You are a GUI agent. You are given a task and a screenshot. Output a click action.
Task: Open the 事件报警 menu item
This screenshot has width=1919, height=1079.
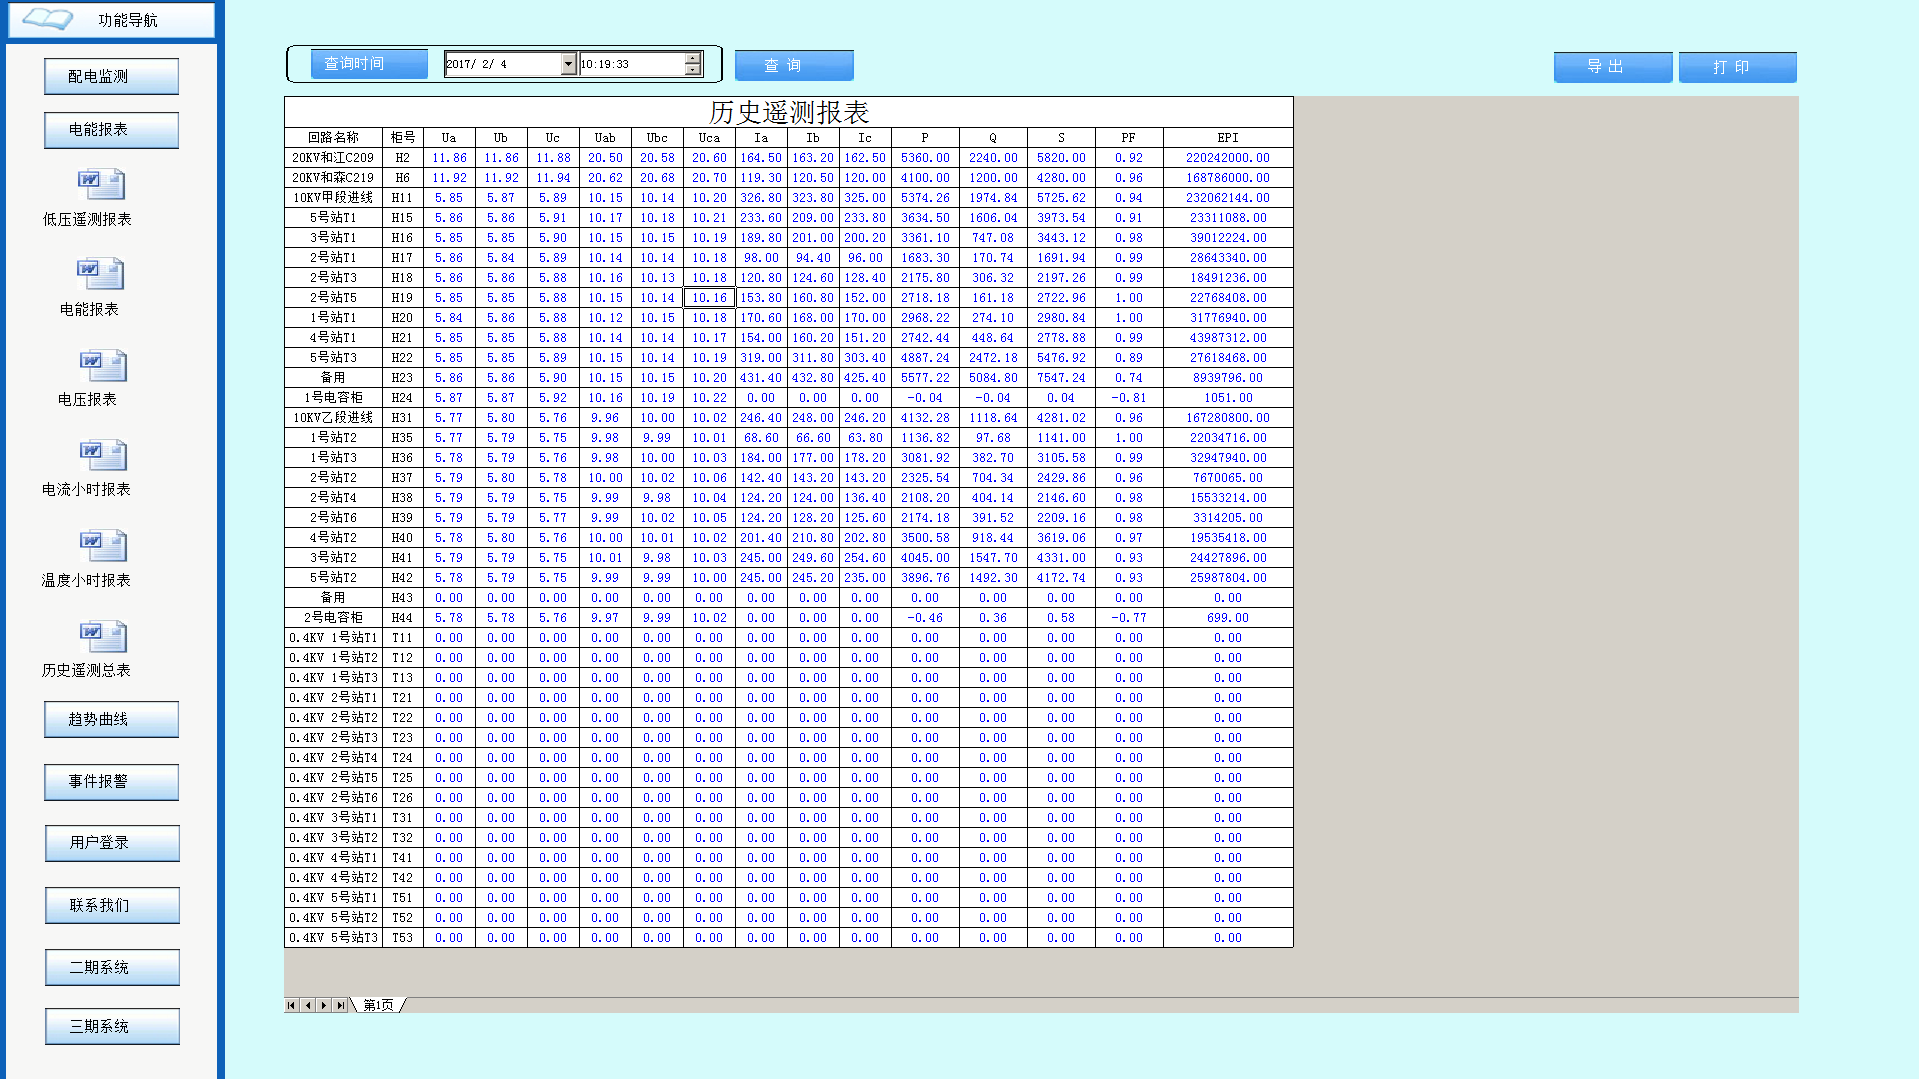111,781
